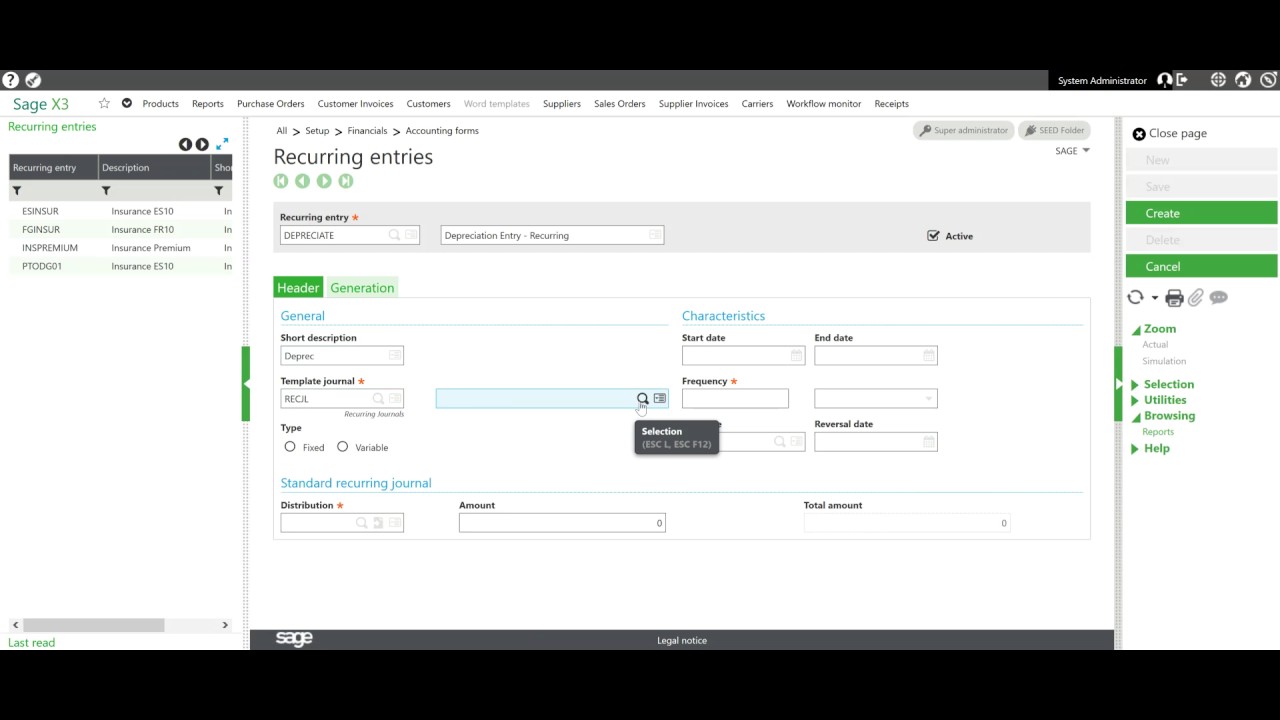Click the Legal notice link

(682, 640)
